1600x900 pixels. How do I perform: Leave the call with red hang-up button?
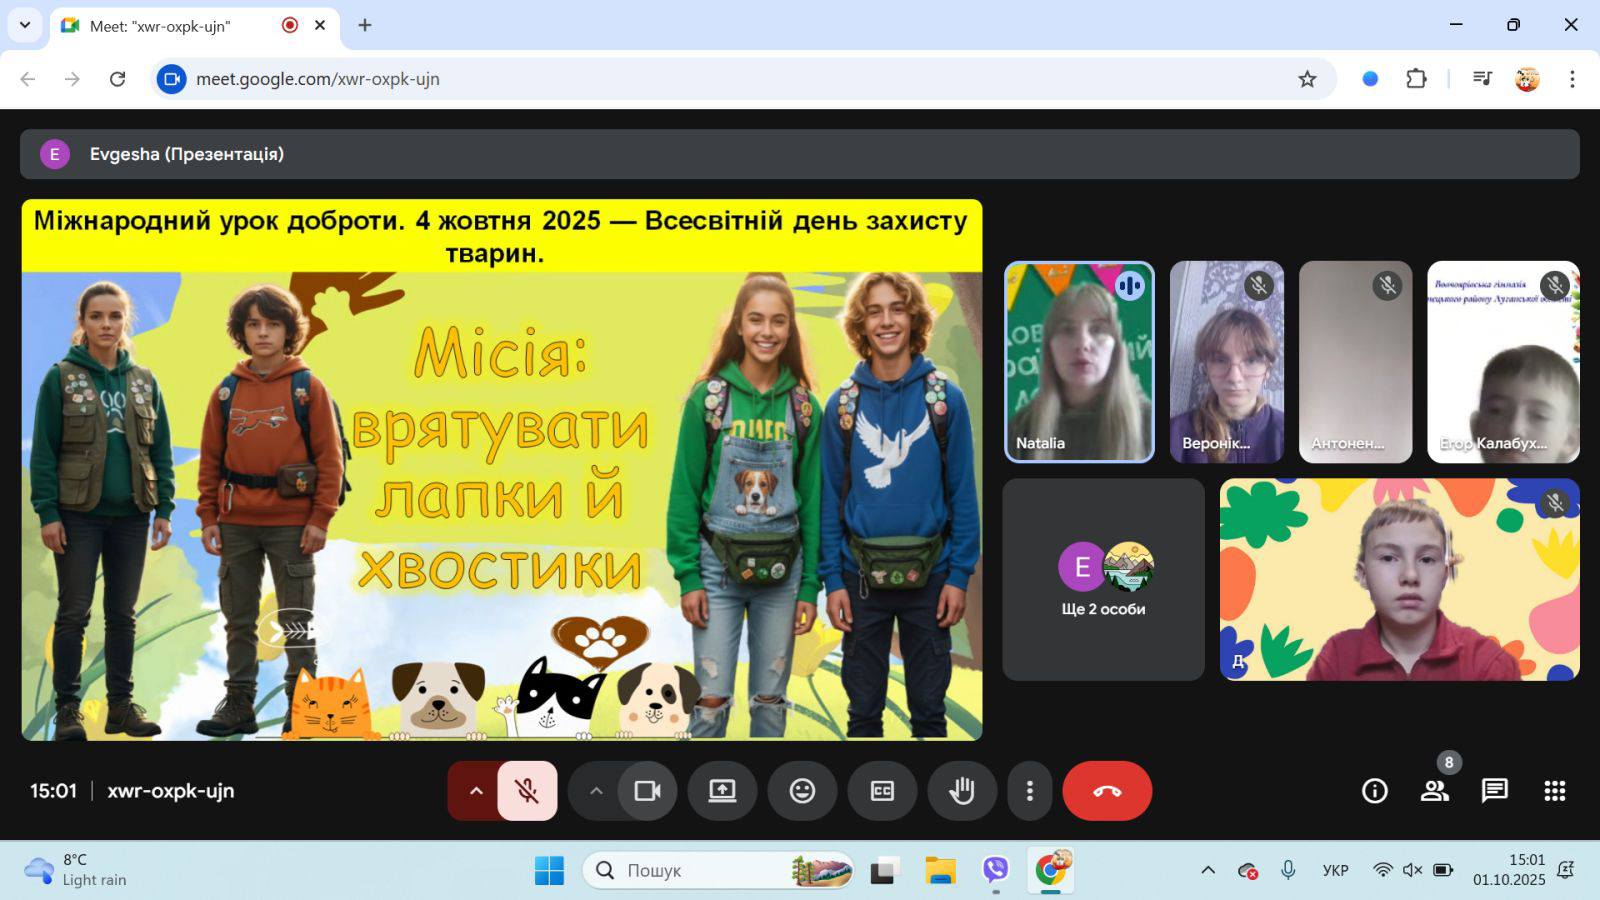coord(1107,791)
